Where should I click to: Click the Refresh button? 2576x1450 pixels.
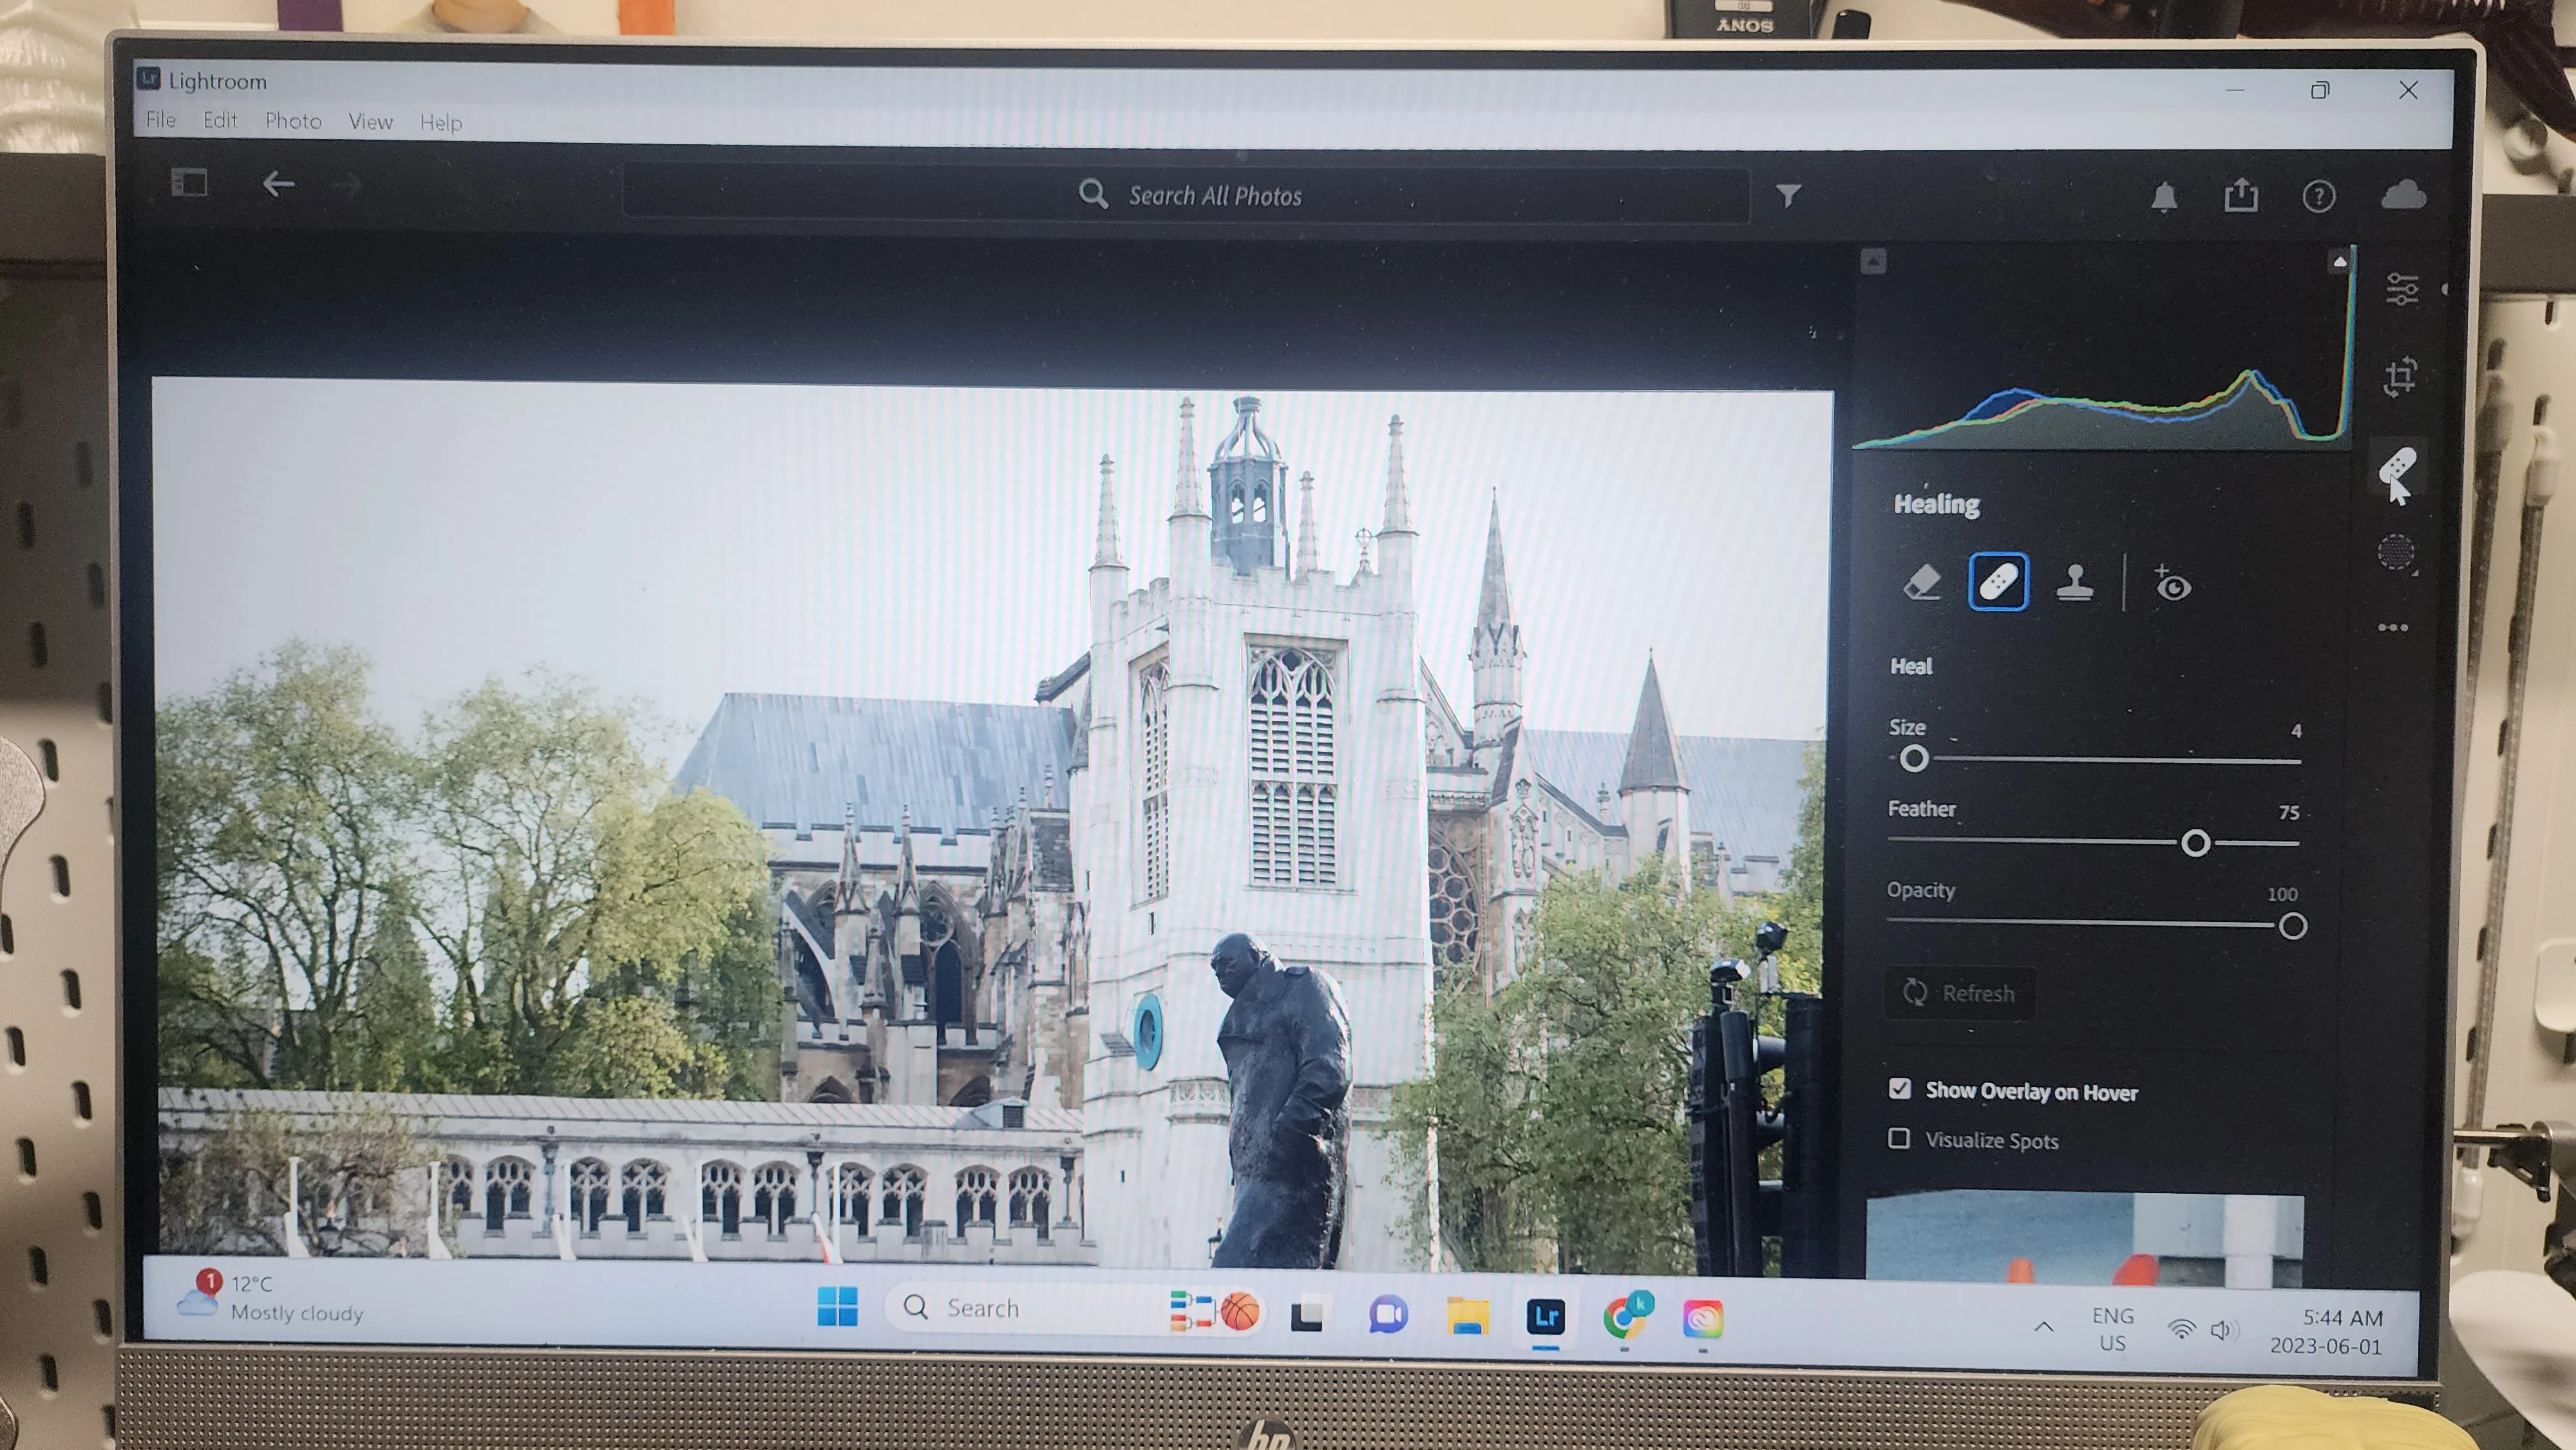coord(1959,993)
